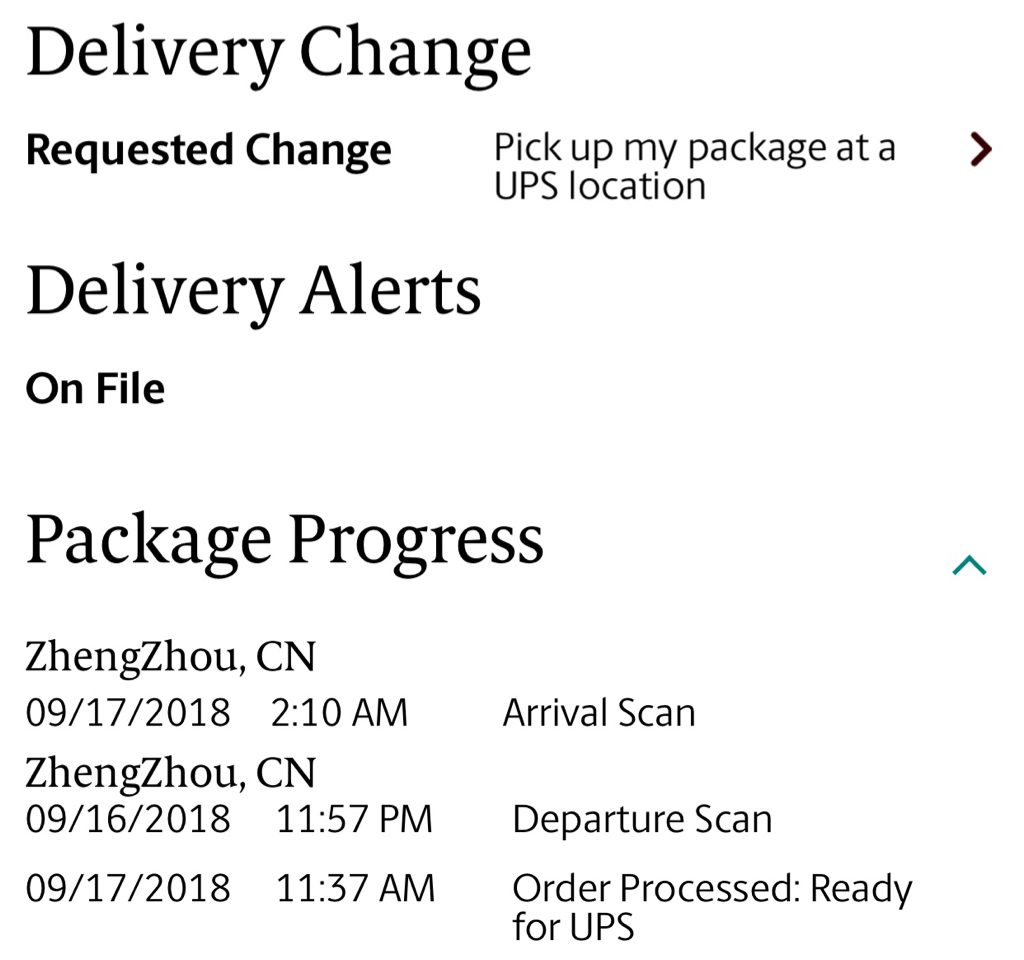Select the 09/17/2018 date beside Order Processed

(128, 888)
